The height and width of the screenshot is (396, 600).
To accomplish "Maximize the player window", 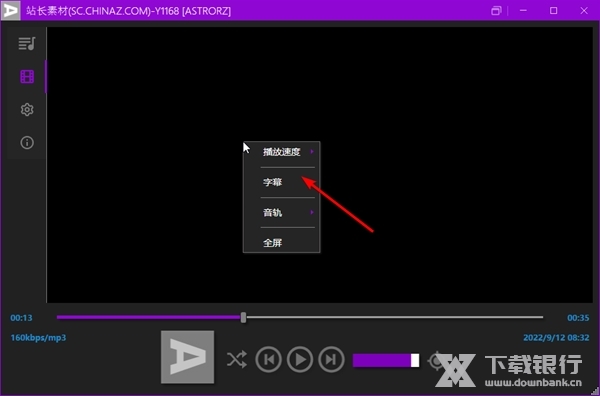I will pyautogui.click(x=553, y=11).
